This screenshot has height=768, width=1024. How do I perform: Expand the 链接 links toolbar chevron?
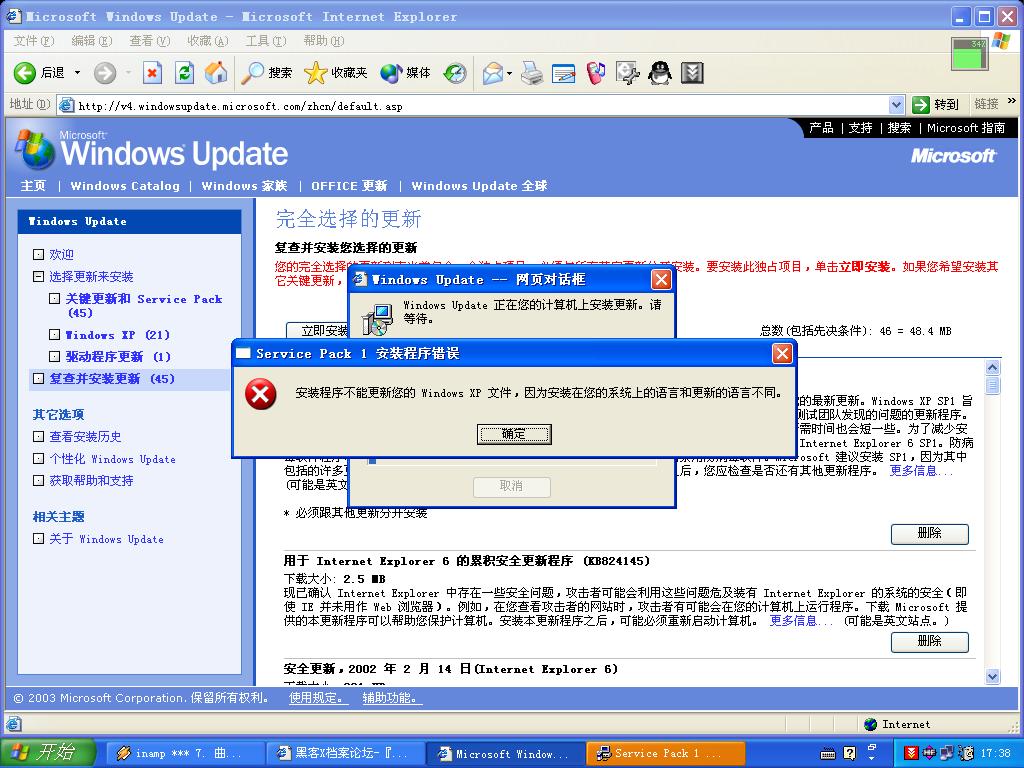click(1012, 101)
